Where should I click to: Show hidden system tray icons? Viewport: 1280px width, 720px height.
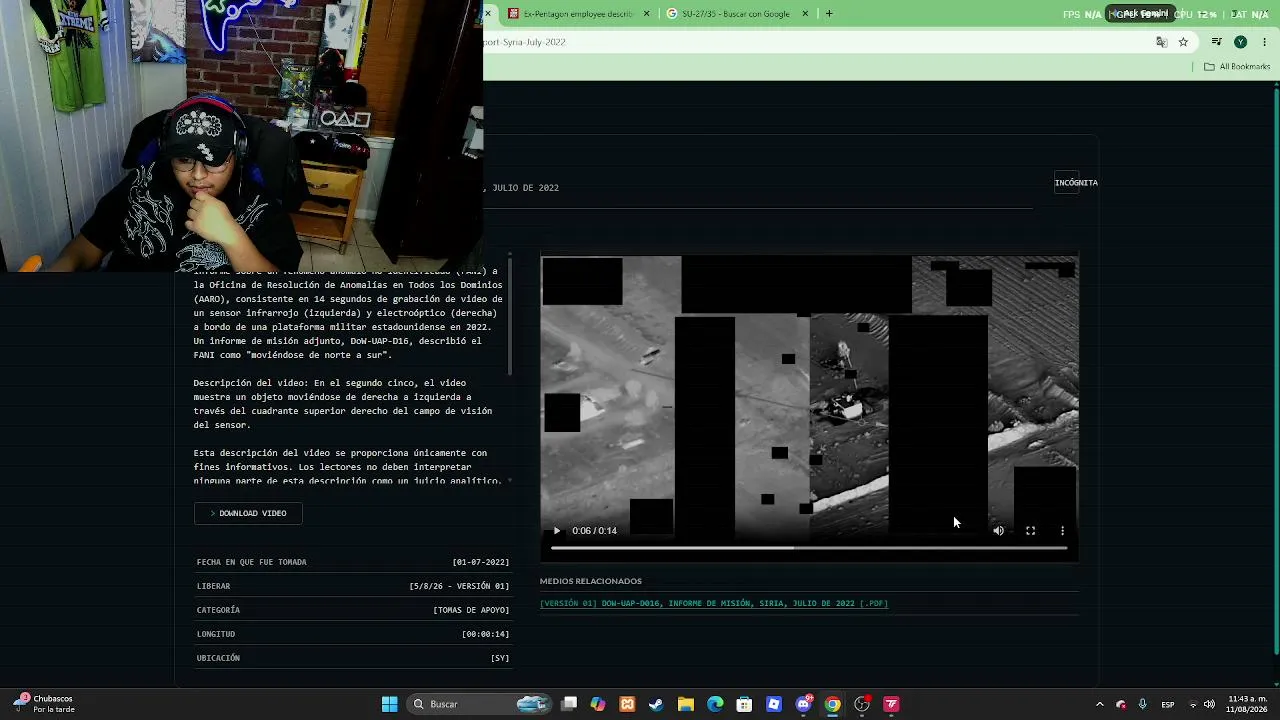[x=1099, y=704]
